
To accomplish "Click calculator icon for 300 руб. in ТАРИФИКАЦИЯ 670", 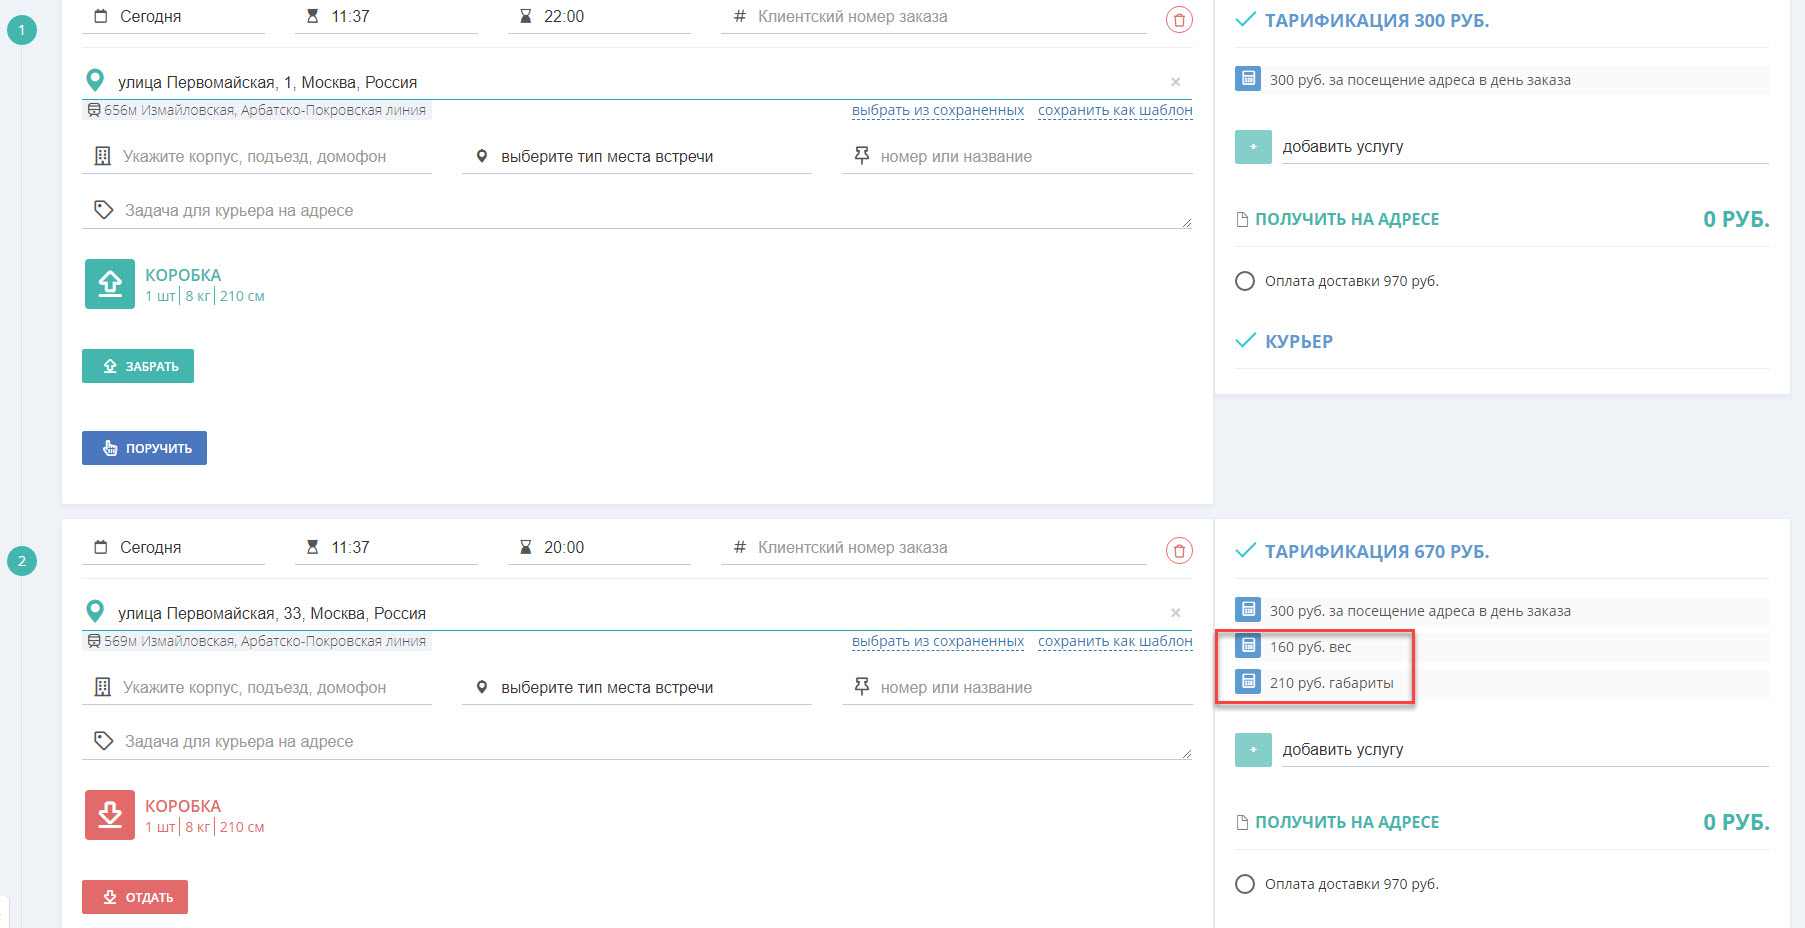I will (1248, 610).
